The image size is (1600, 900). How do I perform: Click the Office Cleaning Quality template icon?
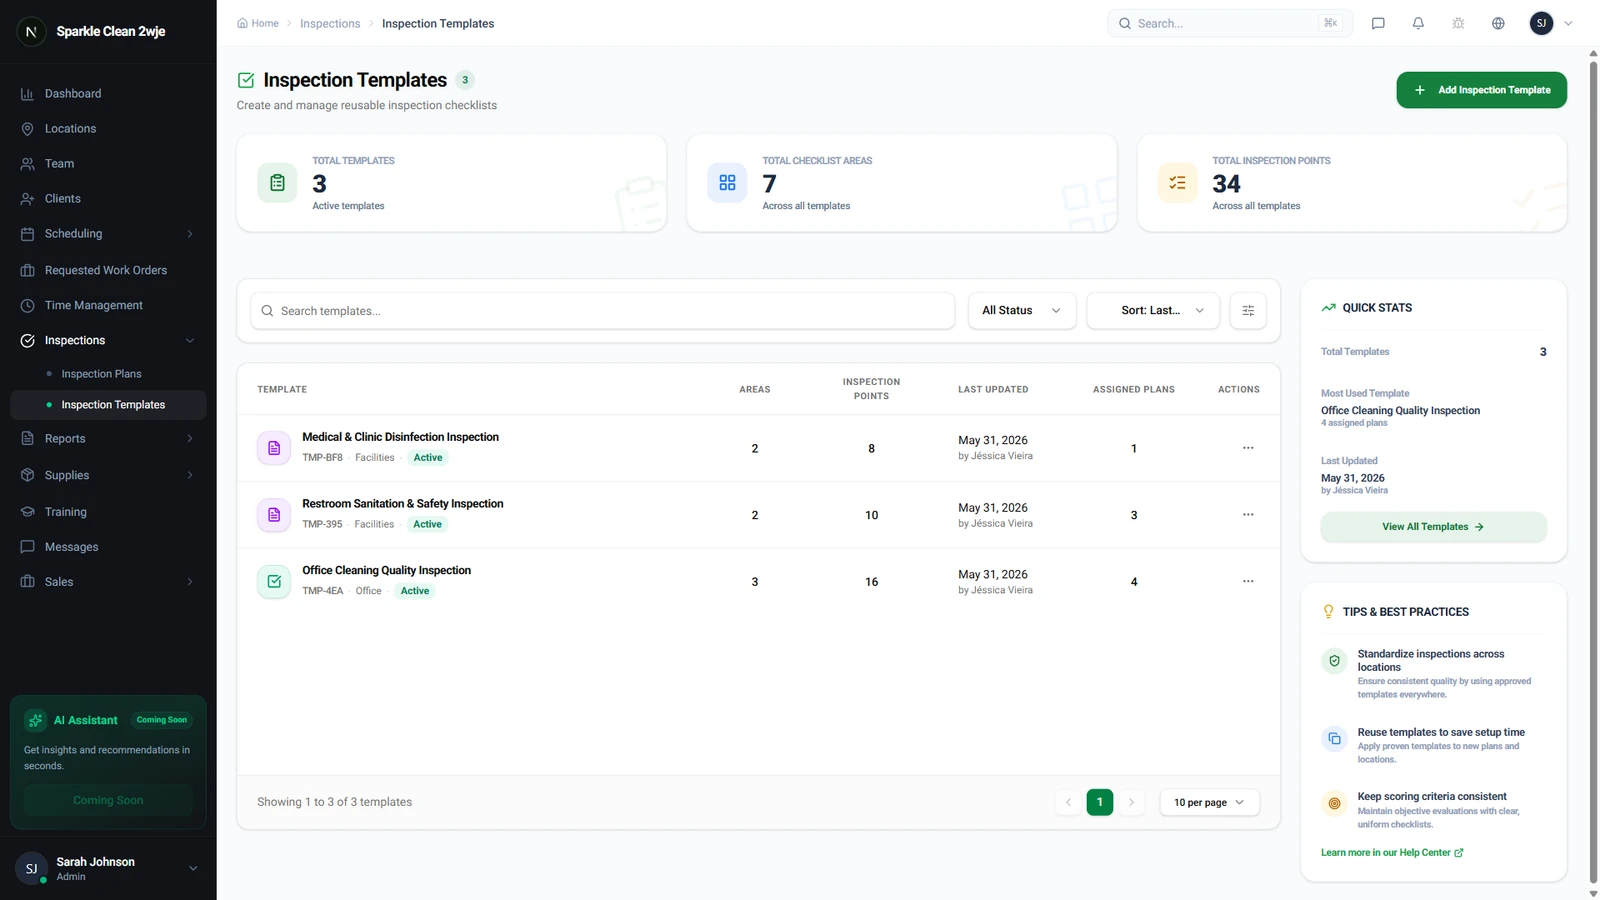pos(274,581)
